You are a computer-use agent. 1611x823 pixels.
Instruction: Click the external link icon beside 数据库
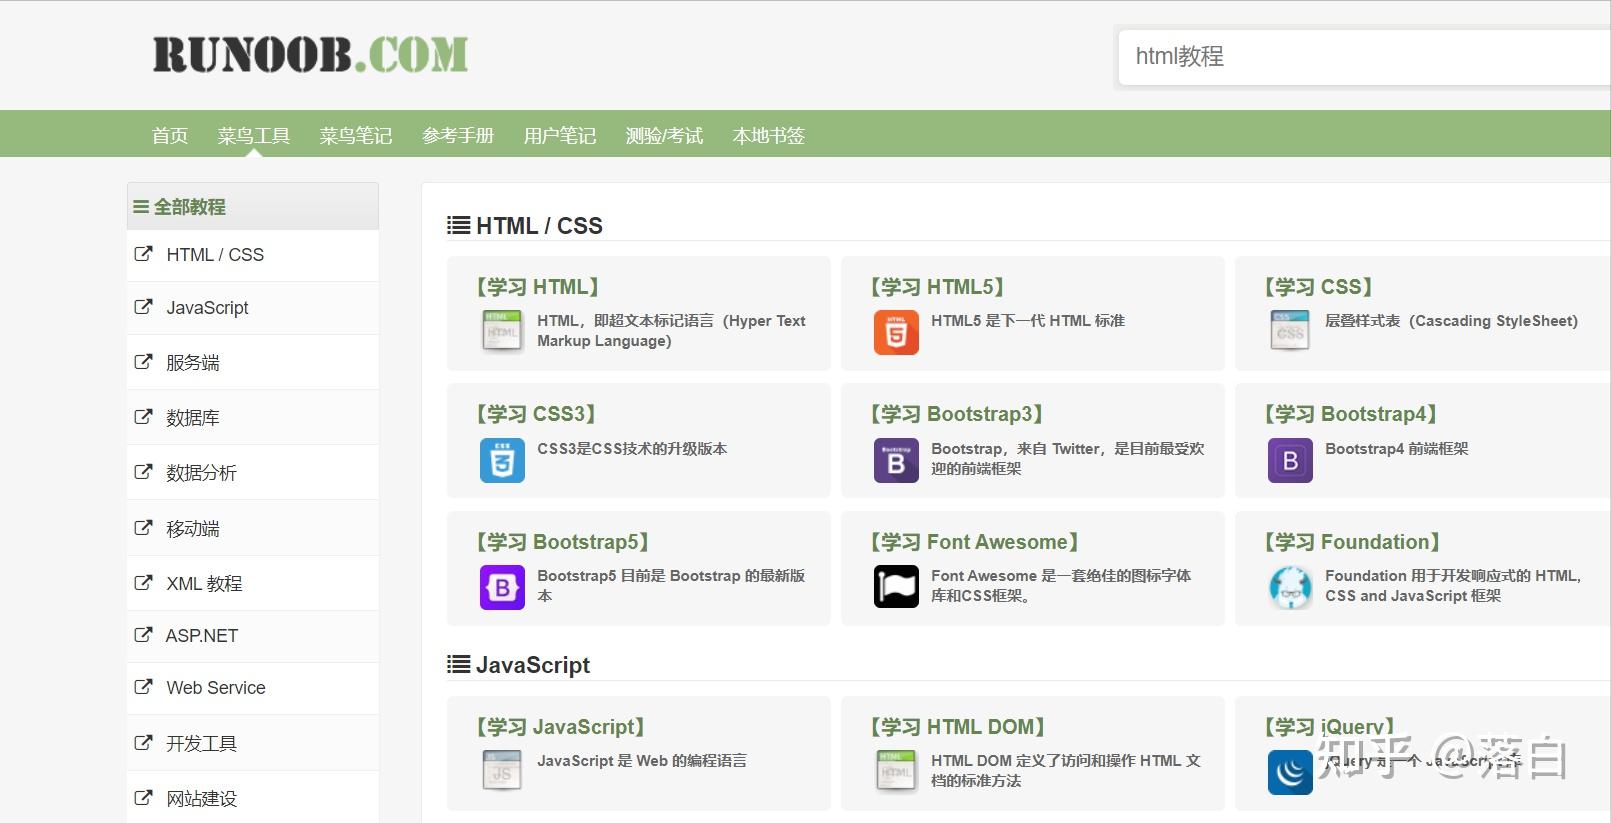tap(144, 417)
